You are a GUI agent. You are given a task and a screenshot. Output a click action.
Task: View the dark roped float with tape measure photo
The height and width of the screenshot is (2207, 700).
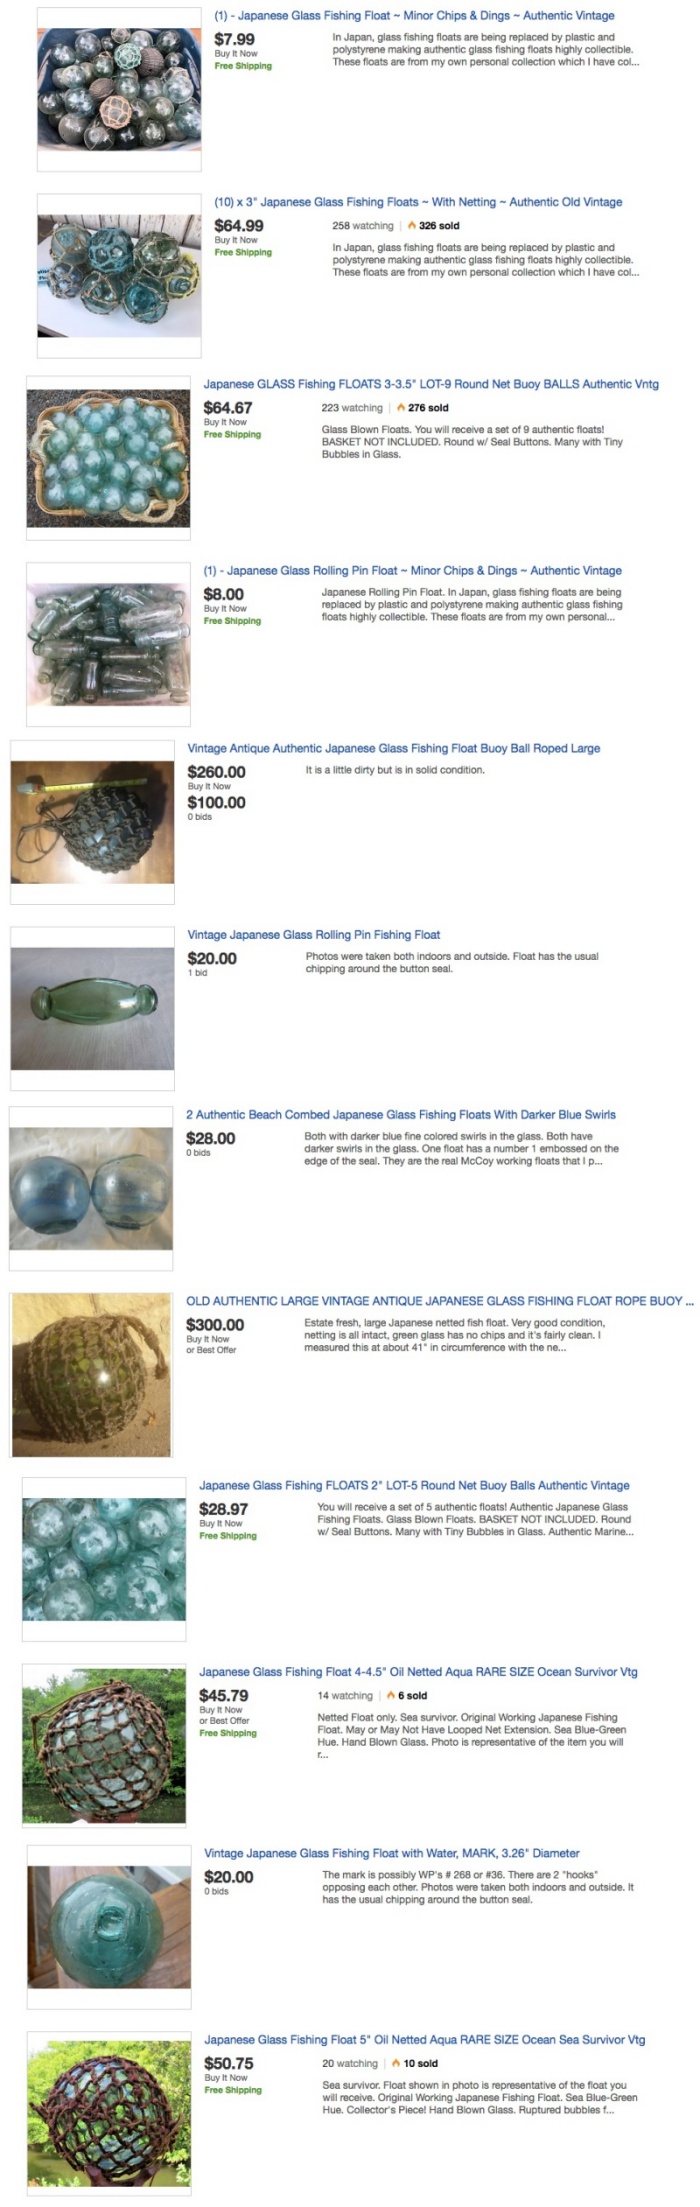point(92,821)
